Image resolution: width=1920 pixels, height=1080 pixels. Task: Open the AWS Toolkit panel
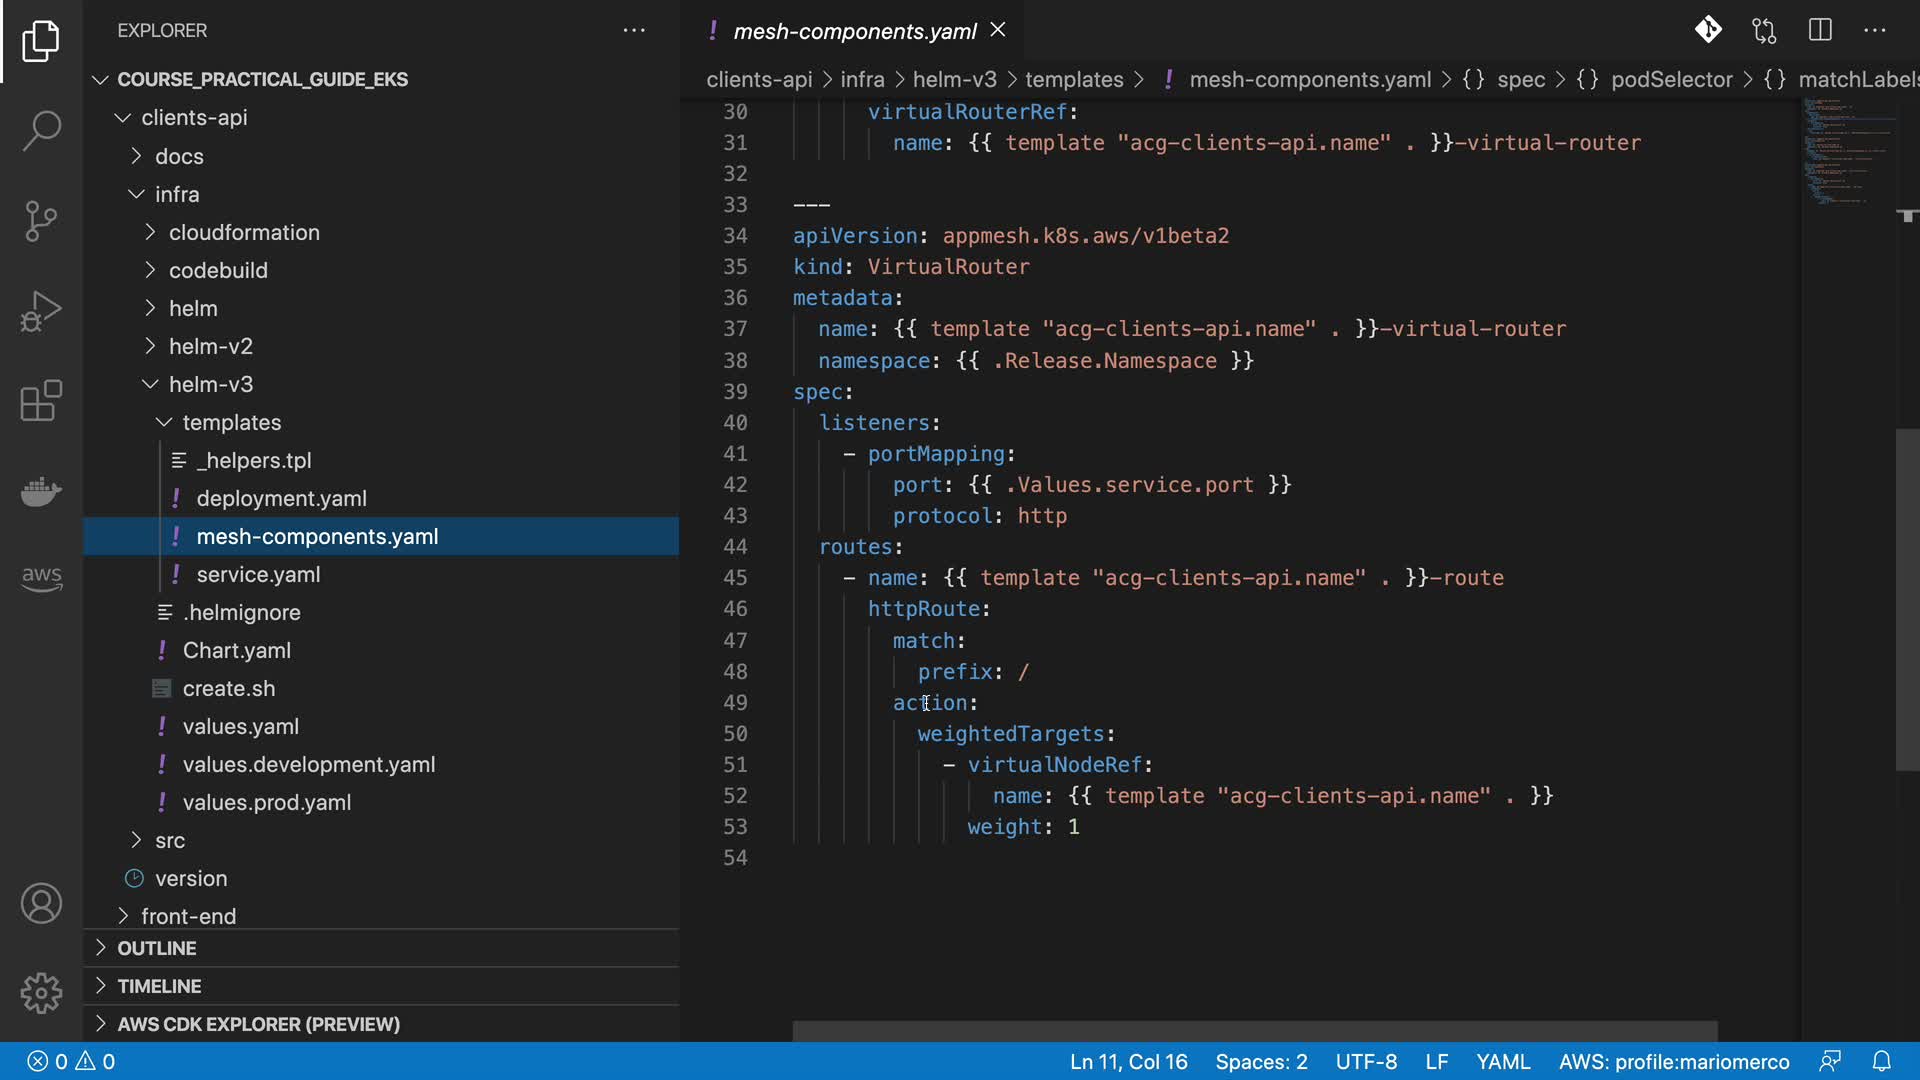(x=41, y=577)
